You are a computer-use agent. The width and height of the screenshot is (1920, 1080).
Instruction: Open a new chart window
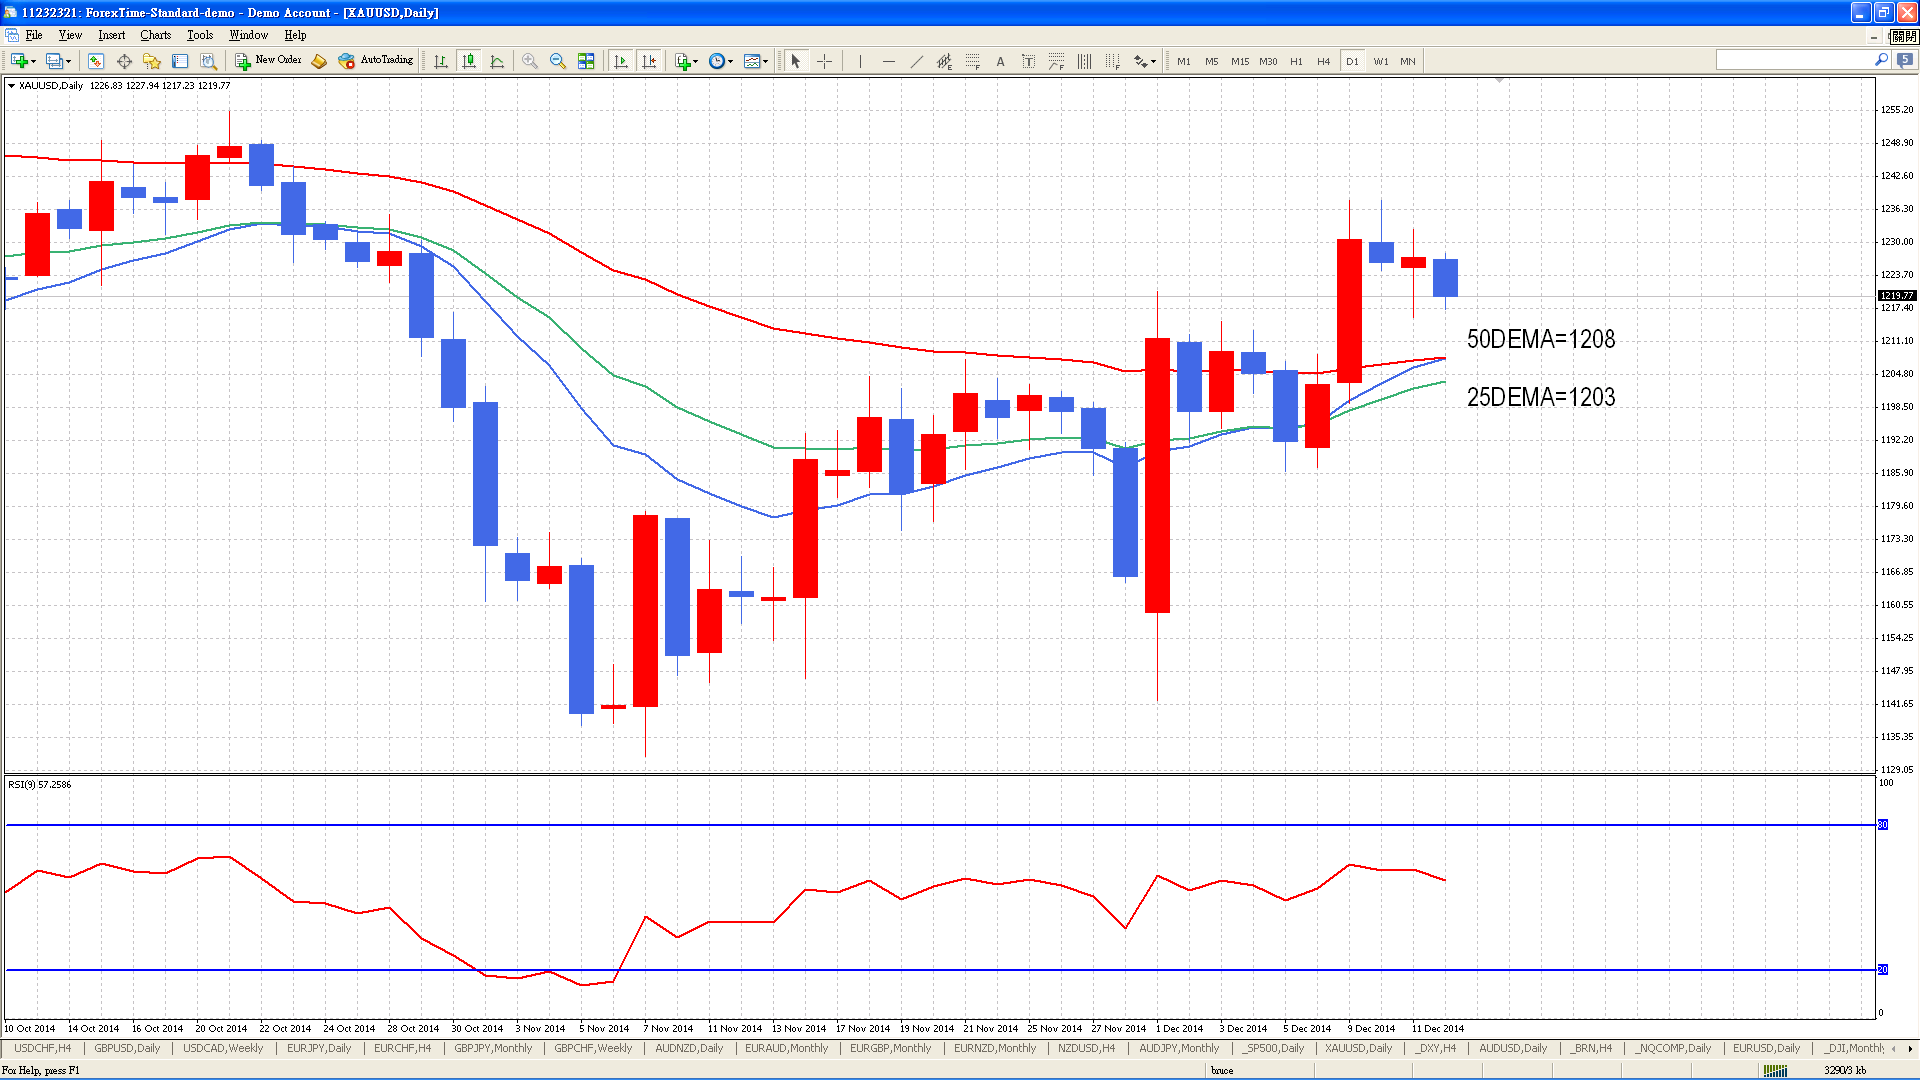click(x=19, y=61)
